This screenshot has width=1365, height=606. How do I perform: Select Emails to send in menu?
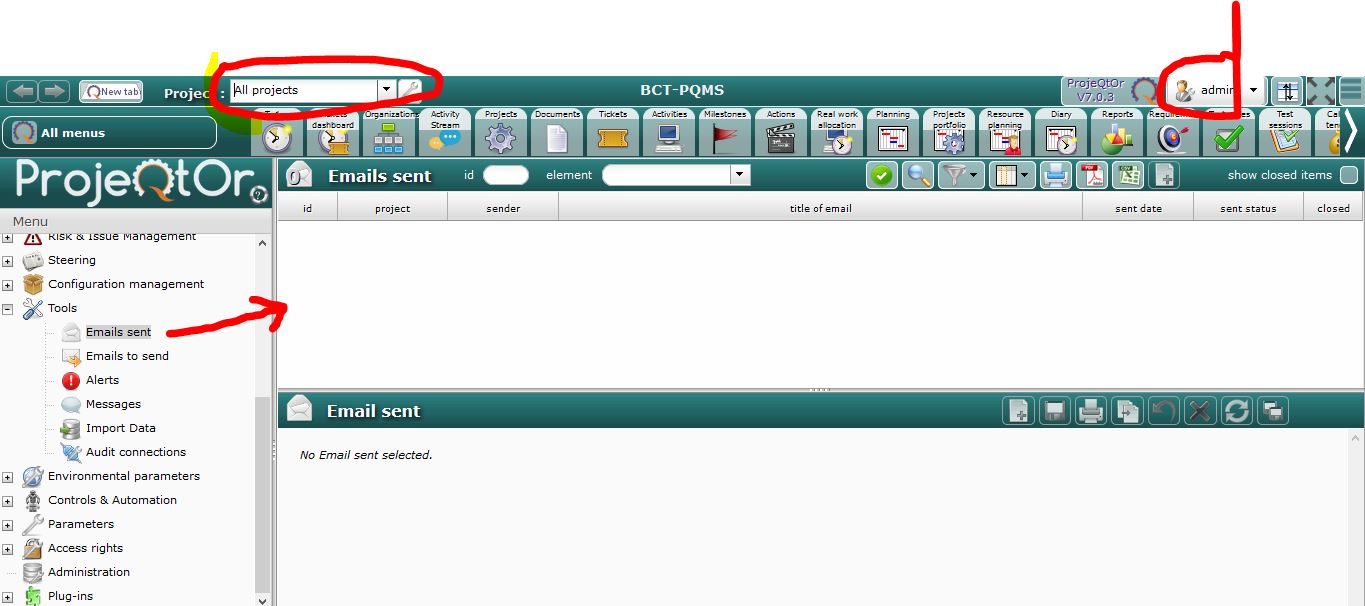127,356
